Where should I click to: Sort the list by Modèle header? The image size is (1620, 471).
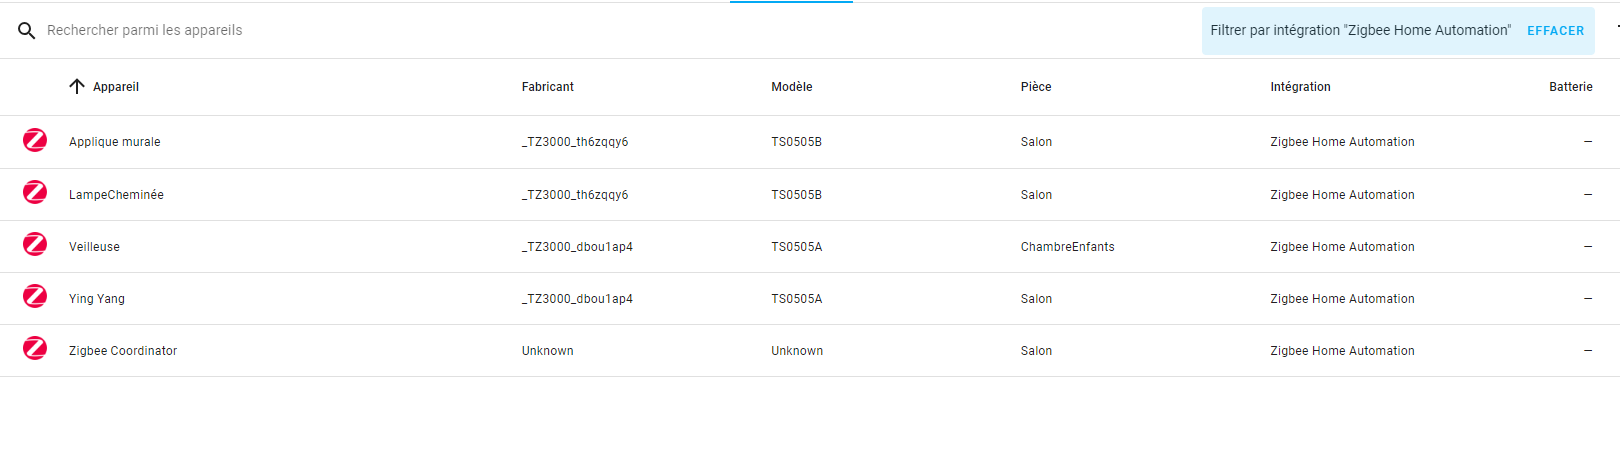coord(791,87)
